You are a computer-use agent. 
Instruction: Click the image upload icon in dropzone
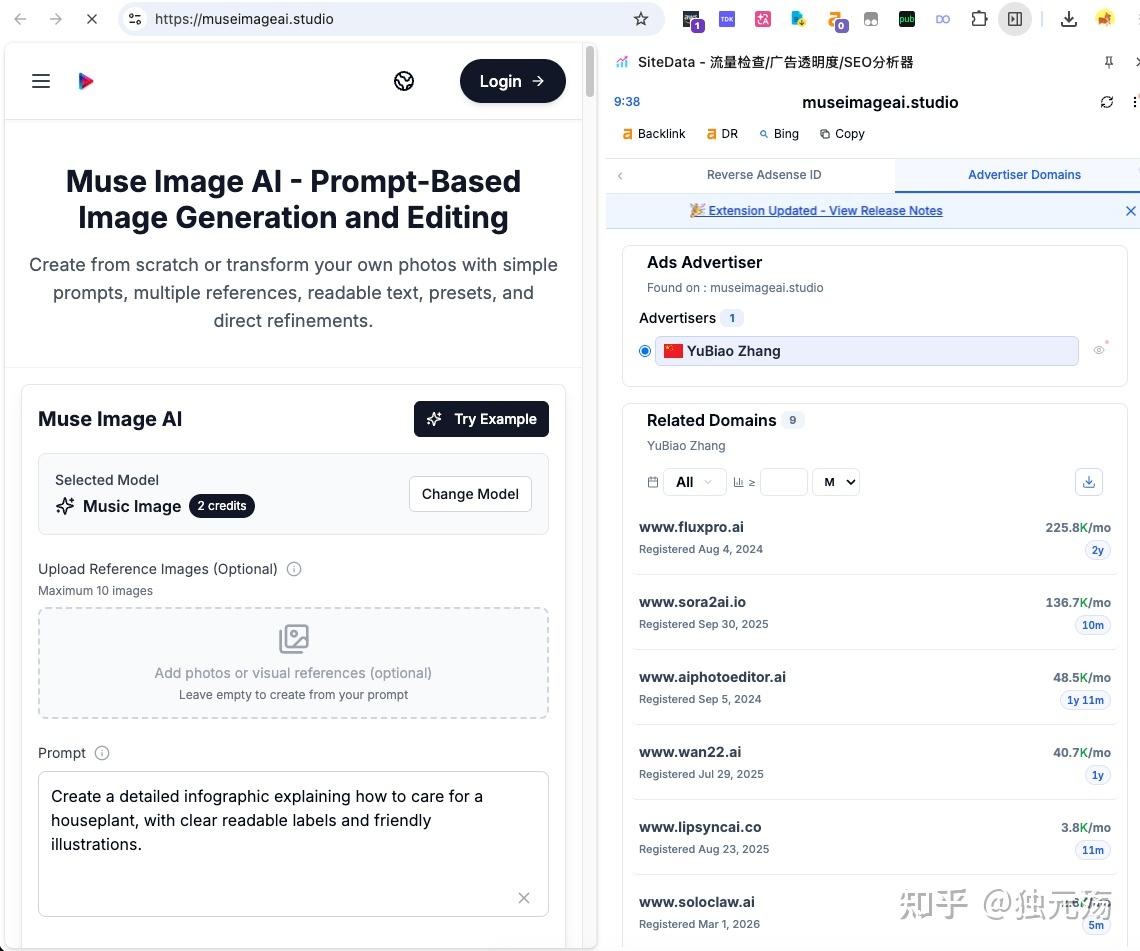pos(294,639)
